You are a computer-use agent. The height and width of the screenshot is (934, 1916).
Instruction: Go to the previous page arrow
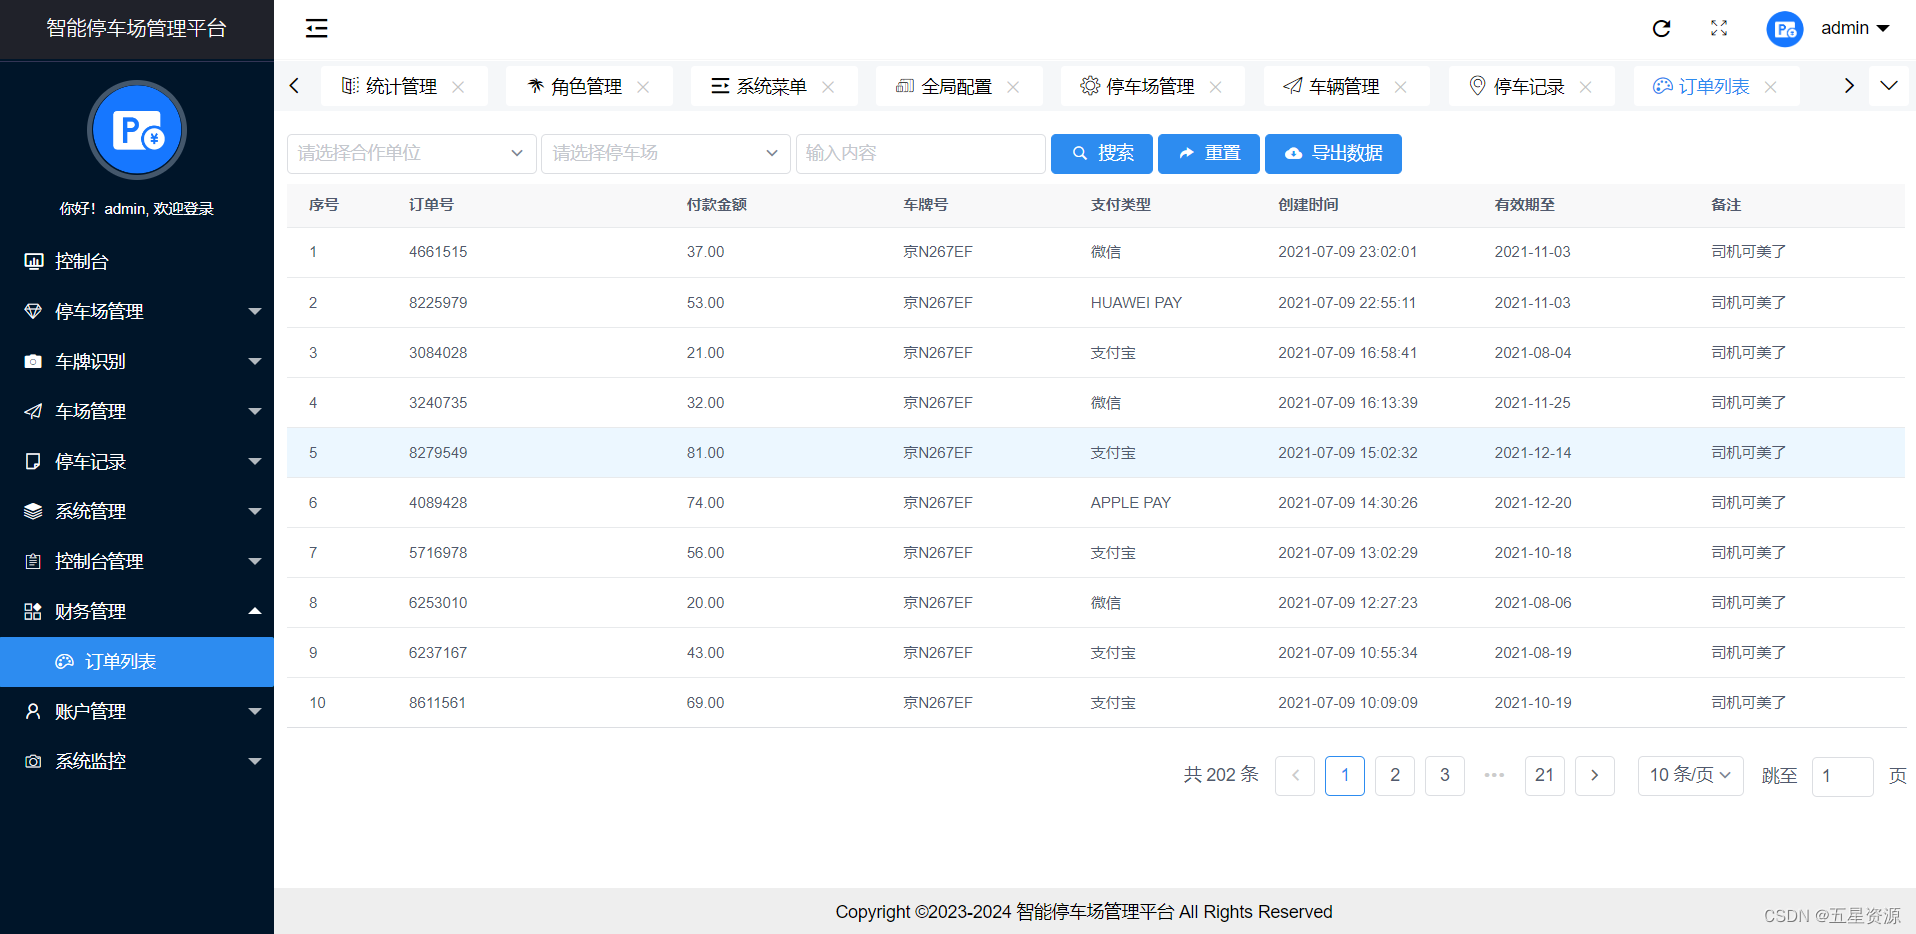coord(1295,775)
